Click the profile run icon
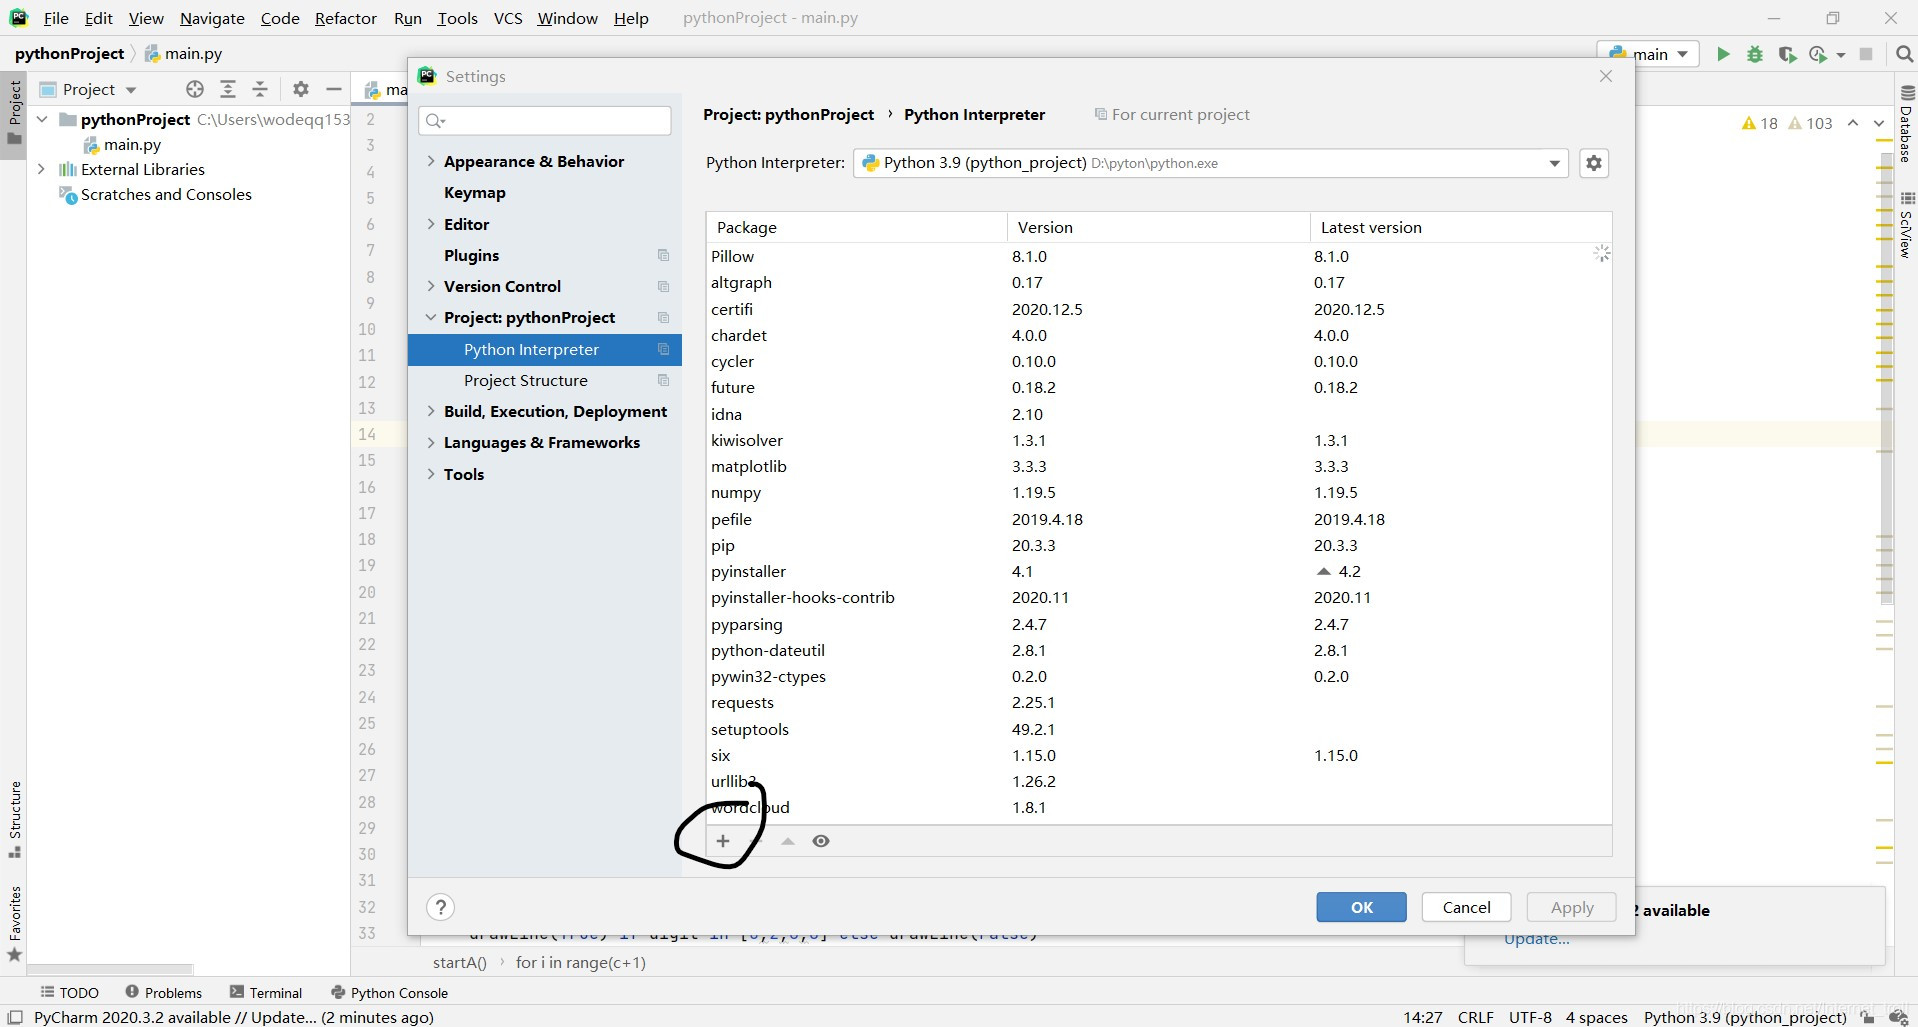The width and height of the screenshot is (1918, 1027). [x=1818, y=54]
